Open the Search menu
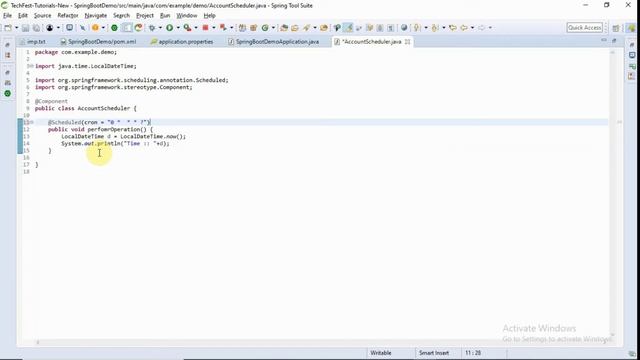This screenshot has width=640, height=360. (121, 16)
